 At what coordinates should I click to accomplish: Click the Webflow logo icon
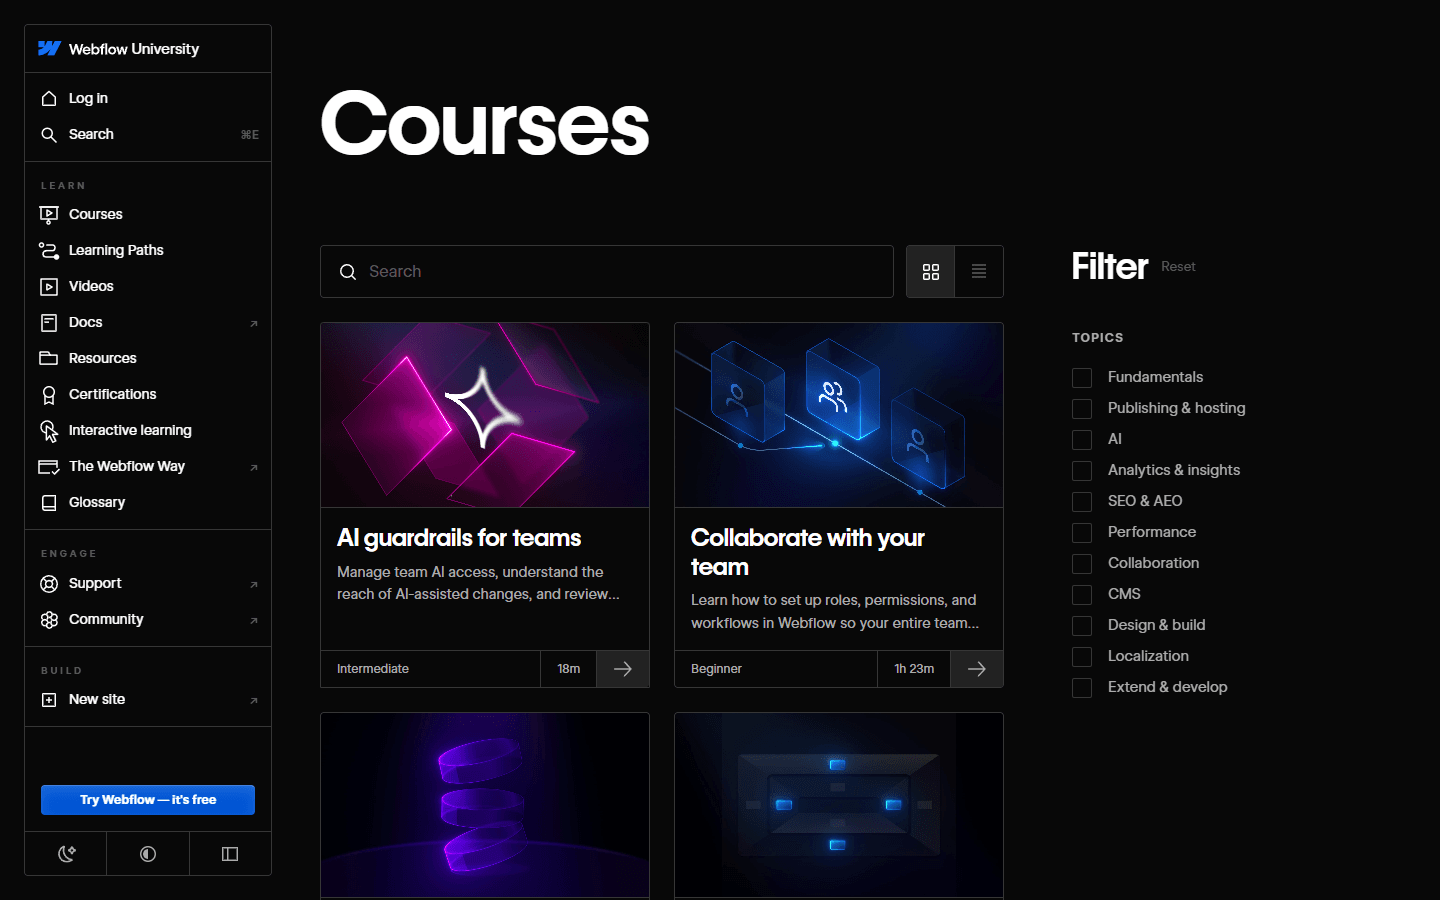pos(49,48)
